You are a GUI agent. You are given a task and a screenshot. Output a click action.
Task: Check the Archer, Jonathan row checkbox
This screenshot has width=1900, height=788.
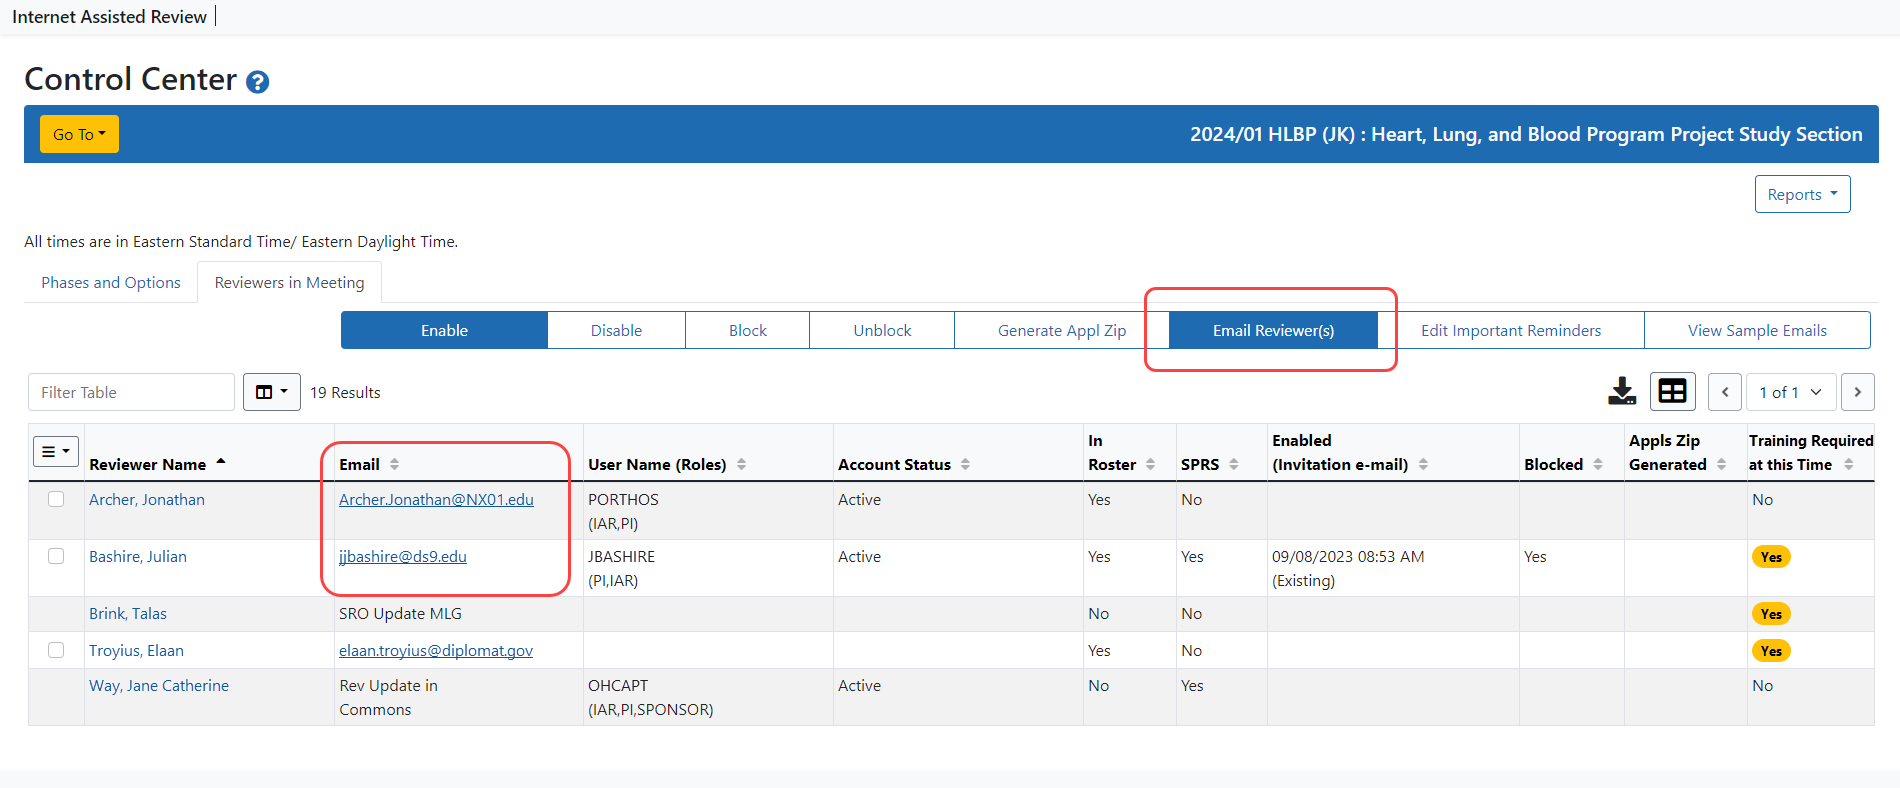[56, 499]
